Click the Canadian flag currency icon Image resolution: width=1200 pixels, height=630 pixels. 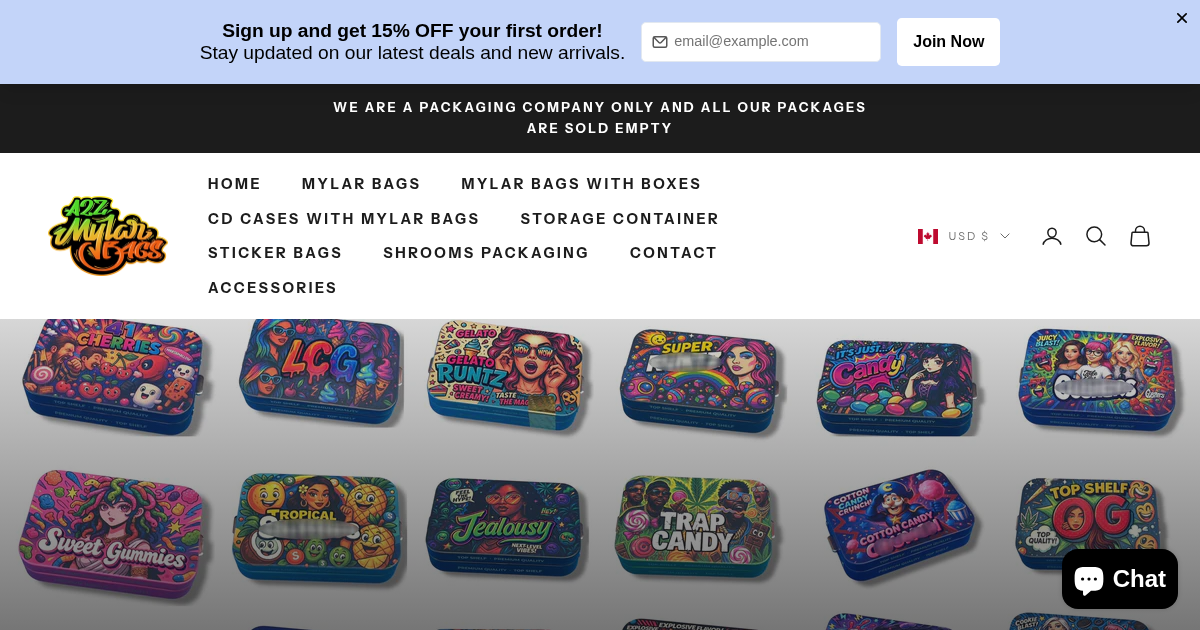click(x=928, y=236)
